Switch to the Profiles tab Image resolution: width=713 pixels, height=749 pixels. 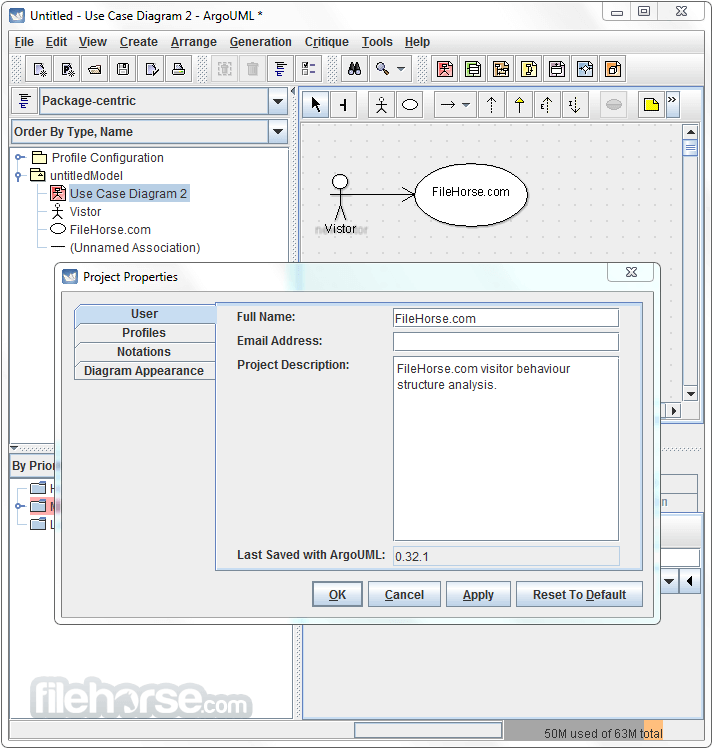point(144,333)
